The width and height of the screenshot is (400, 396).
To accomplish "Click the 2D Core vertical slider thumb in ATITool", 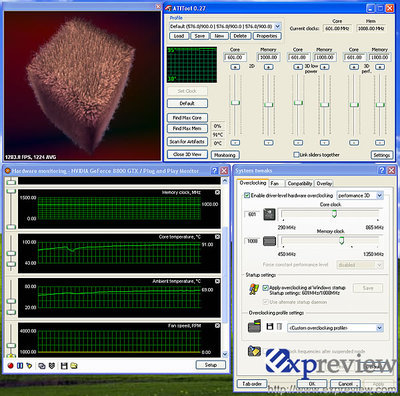I will (235, 102).
